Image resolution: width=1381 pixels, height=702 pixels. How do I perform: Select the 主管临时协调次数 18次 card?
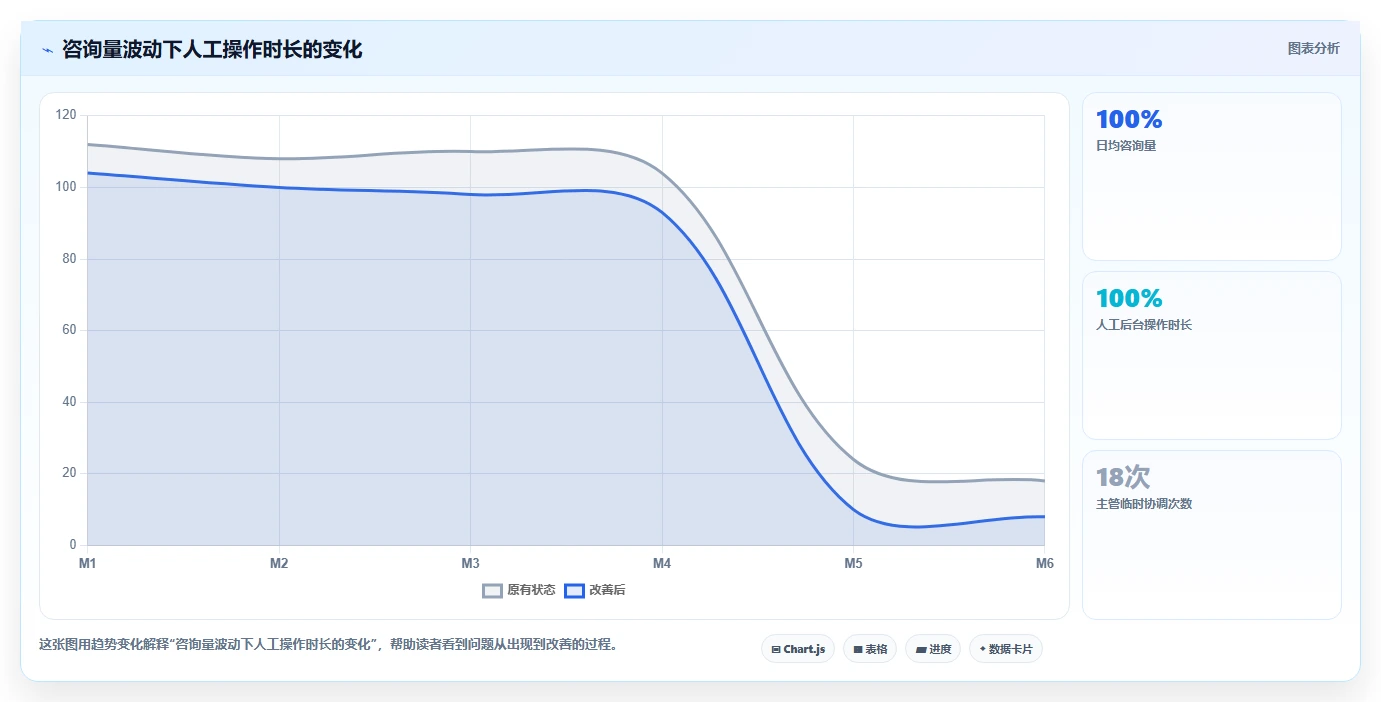[x=1211, y=535]
